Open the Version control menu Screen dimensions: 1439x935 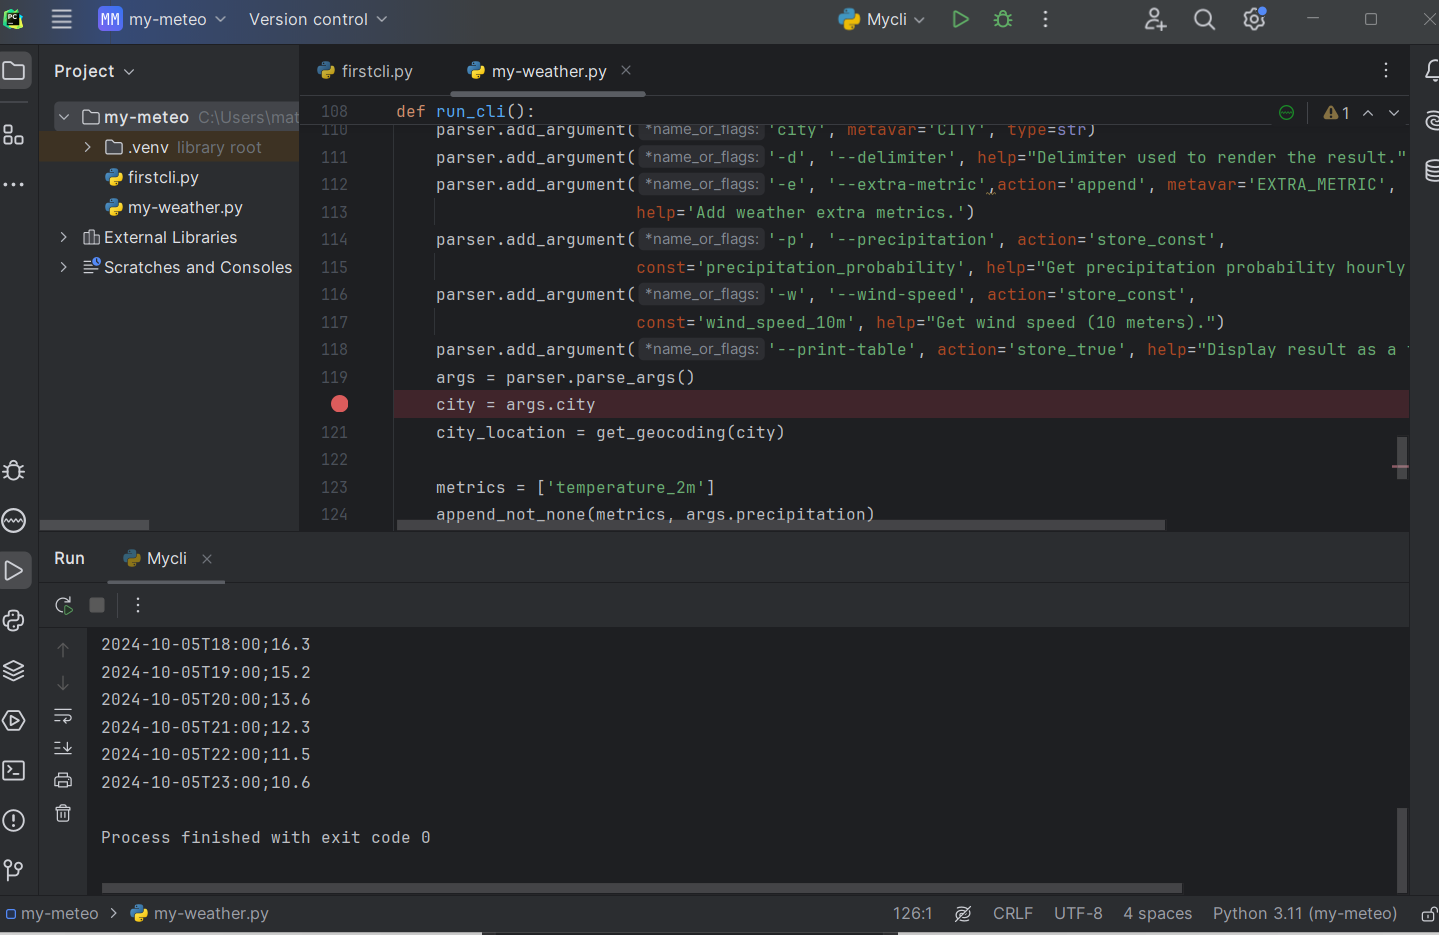point(317,19)
